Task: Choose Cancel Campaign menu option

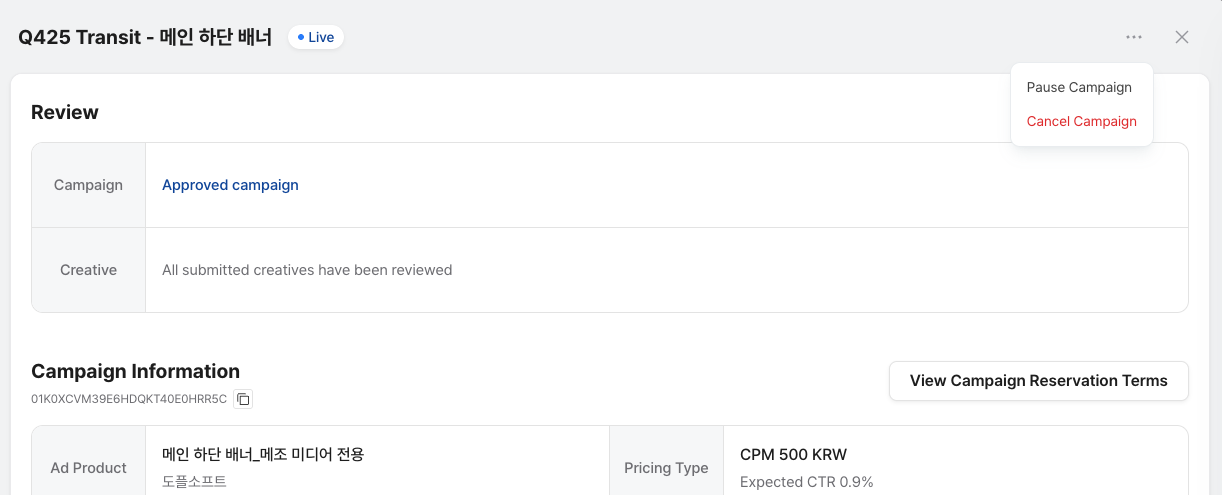Action: tap(1081, 121)
